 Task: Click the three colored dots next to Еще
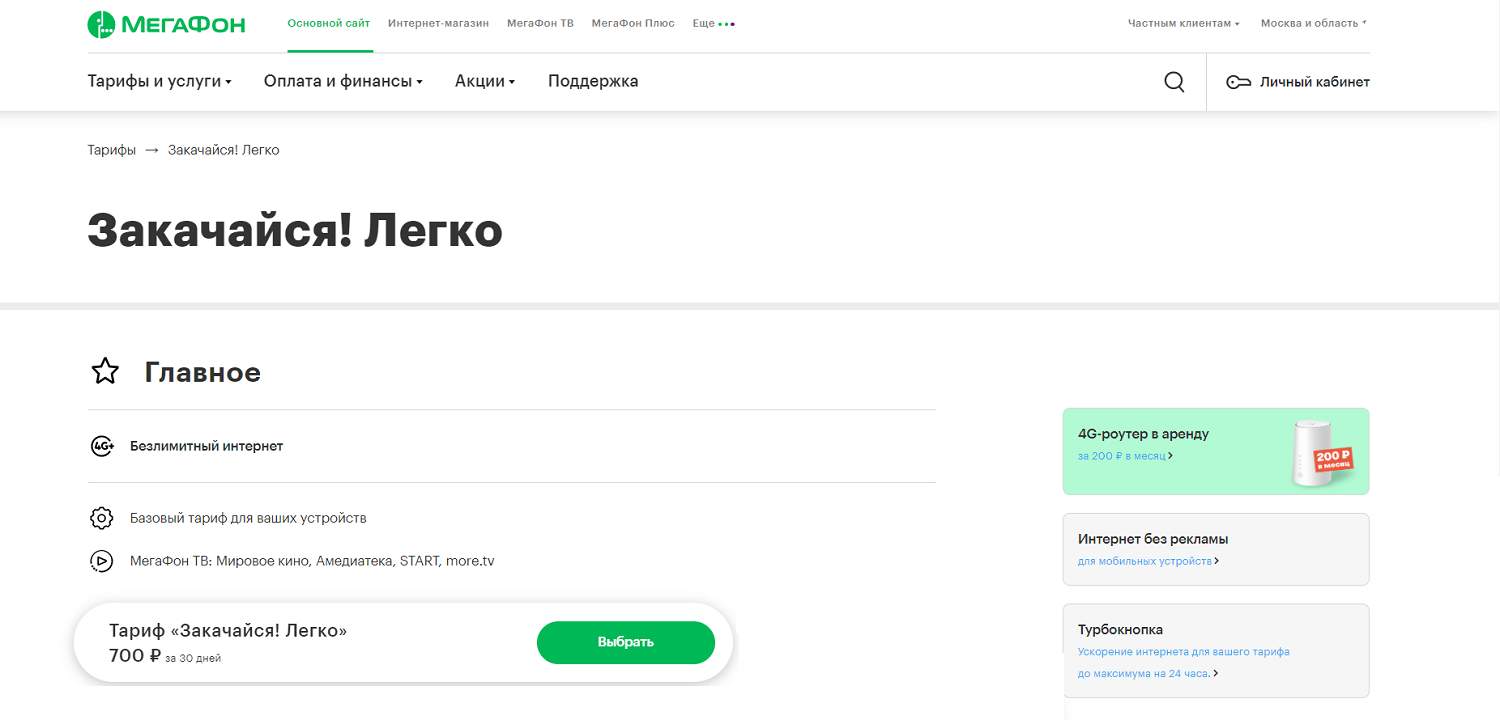click(x=727, y=23)
